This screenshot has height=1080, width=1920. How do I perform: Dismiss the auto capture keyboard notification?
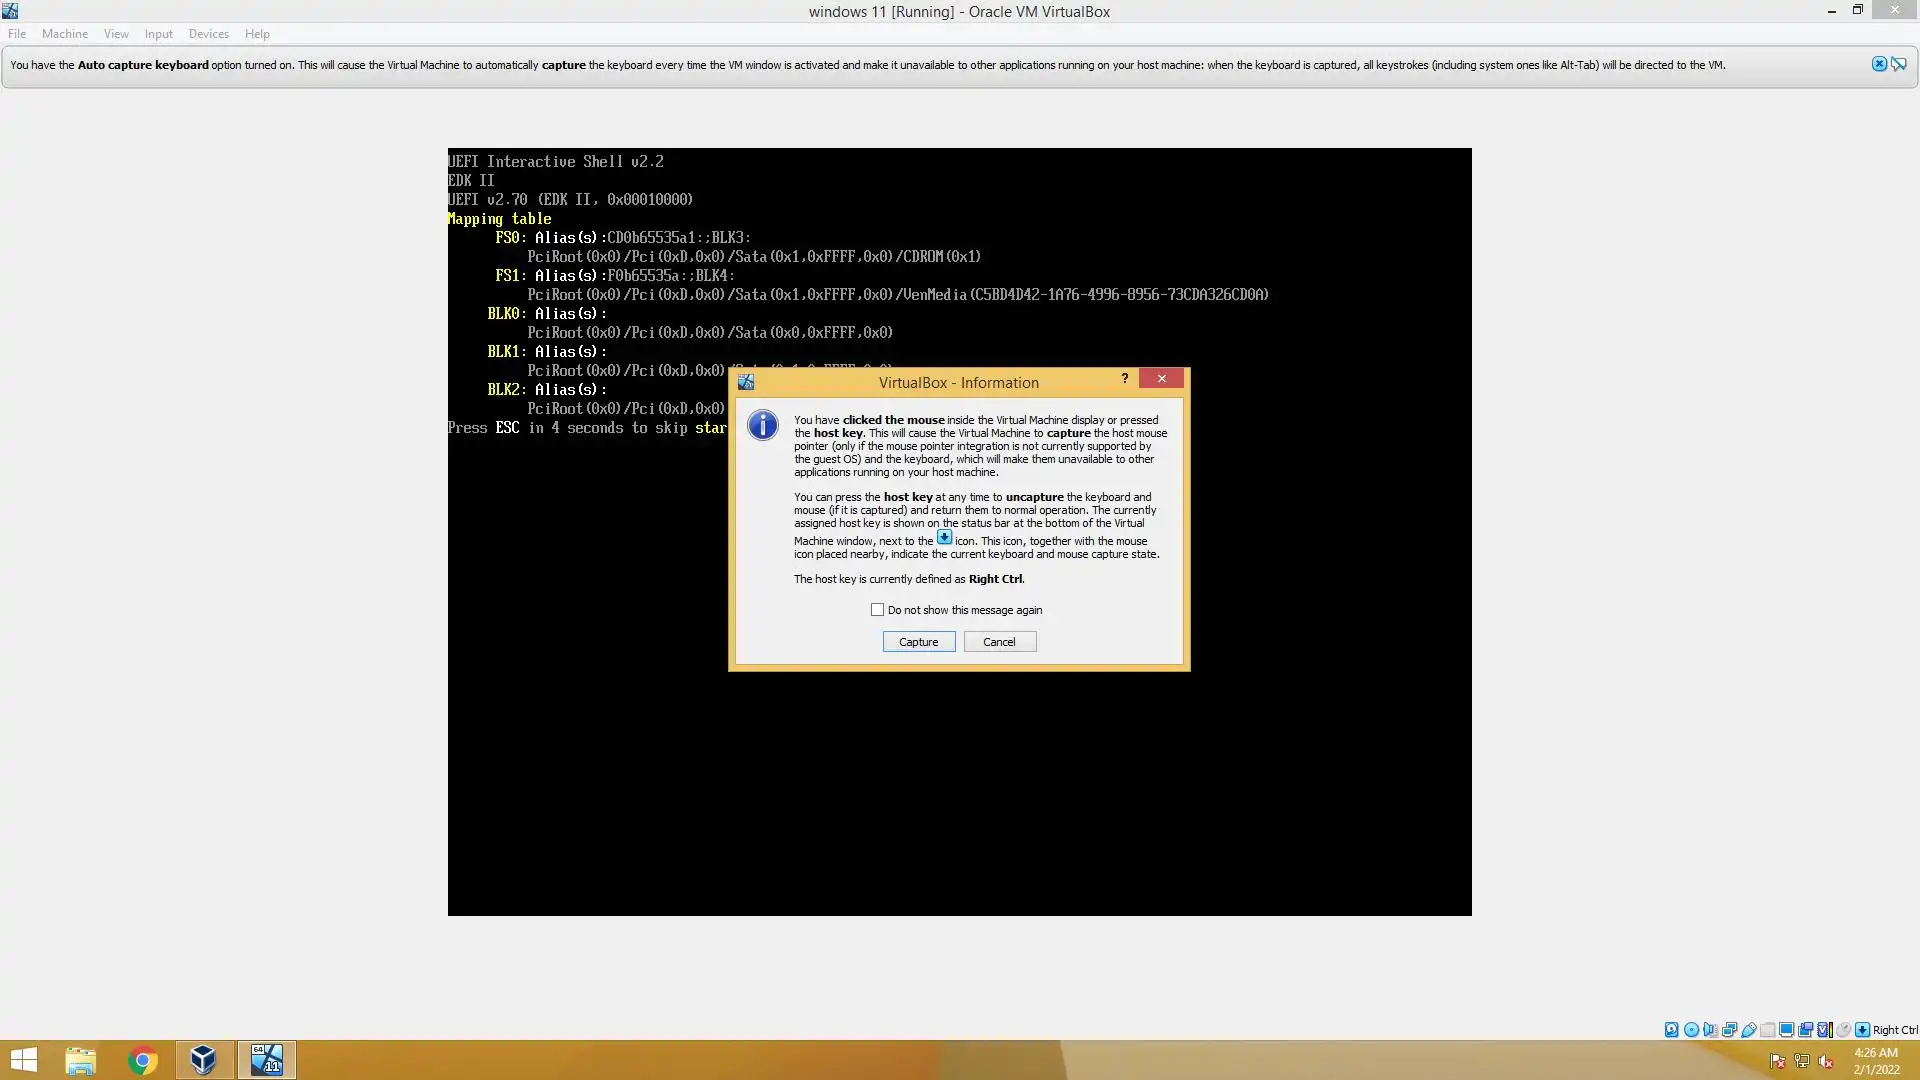pos(1879,64)
